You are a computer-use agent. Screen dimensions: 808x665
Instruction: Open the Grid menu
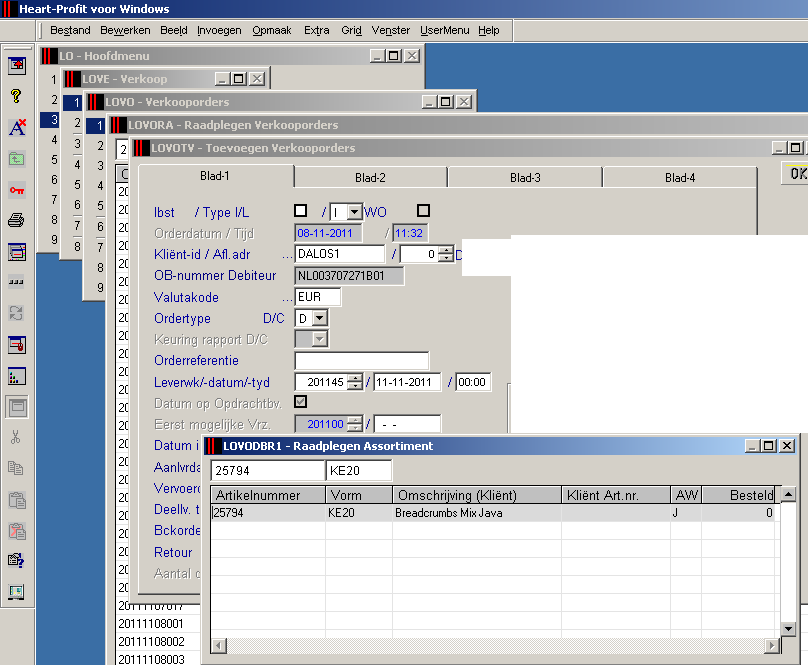[351, 30]
